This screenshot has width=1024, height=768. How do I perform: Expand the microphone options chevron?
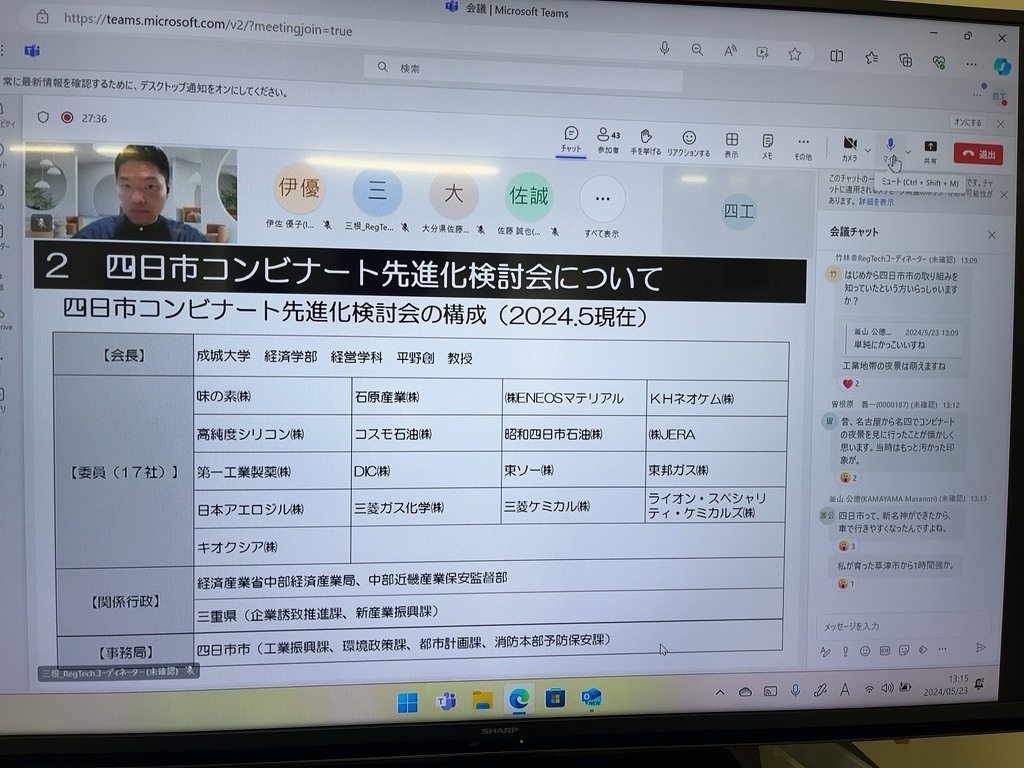pyautogui.click(x=908, y=152)
